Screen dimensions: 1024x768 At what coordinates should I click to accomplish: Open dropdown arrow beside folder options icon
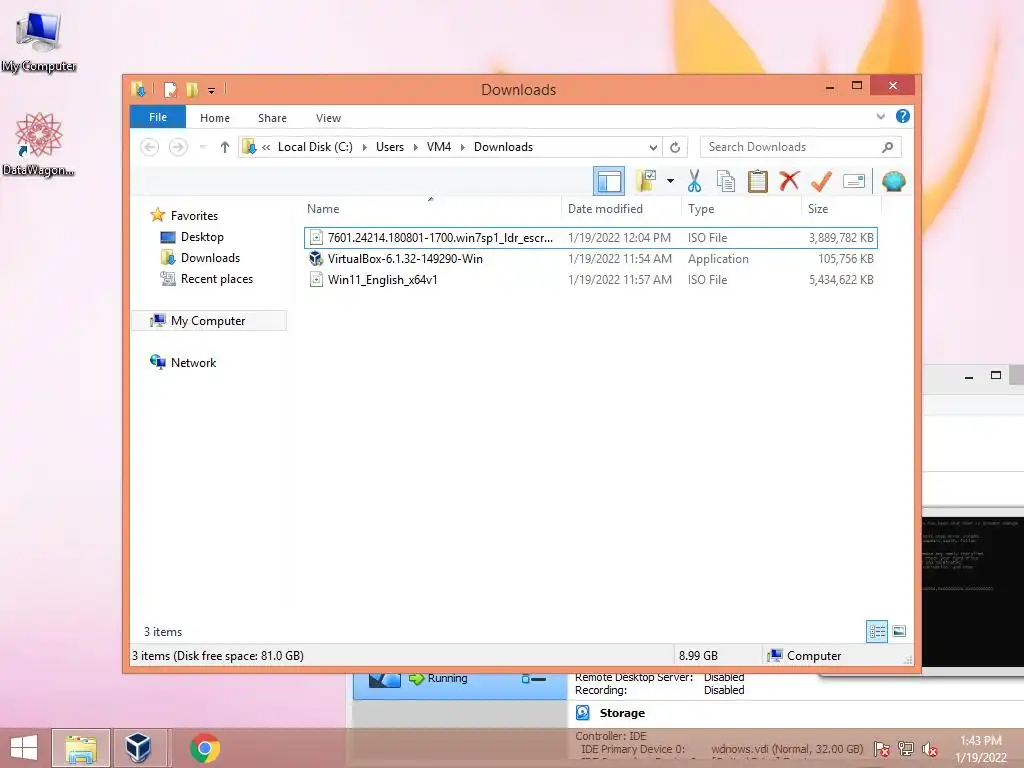click(x=670, y=181)
